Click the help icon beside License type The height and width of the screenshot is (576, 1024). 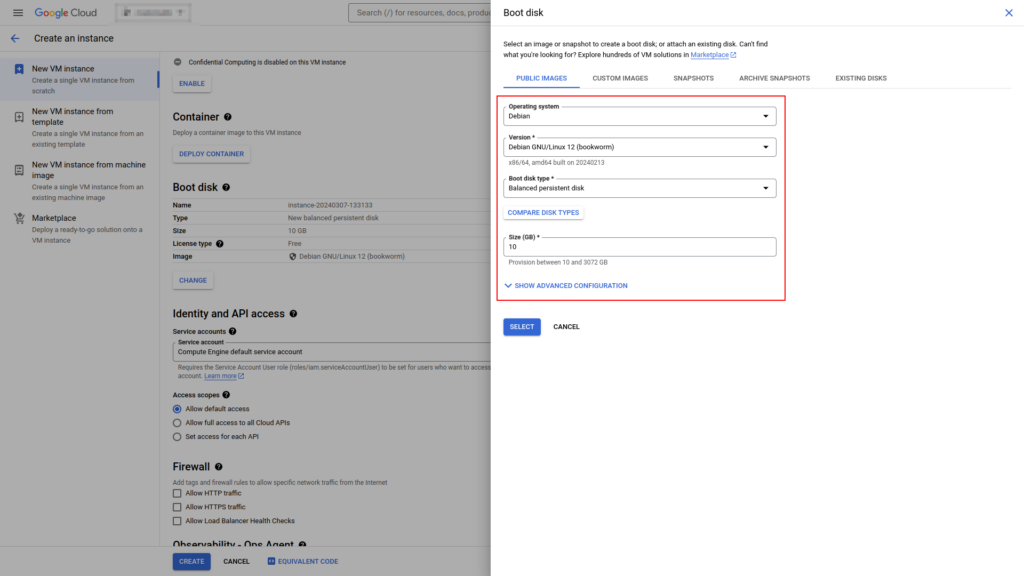(x=220, y=243)
